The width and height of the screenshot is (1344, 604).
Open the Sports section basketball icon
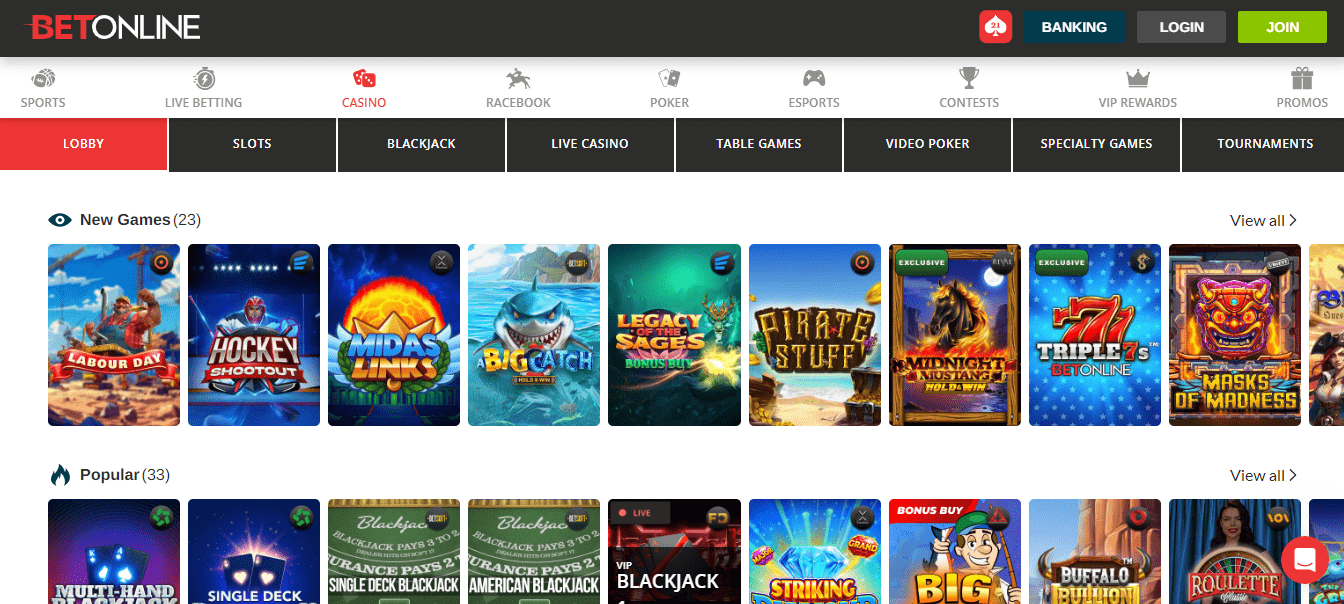click(x=43, y=79)
